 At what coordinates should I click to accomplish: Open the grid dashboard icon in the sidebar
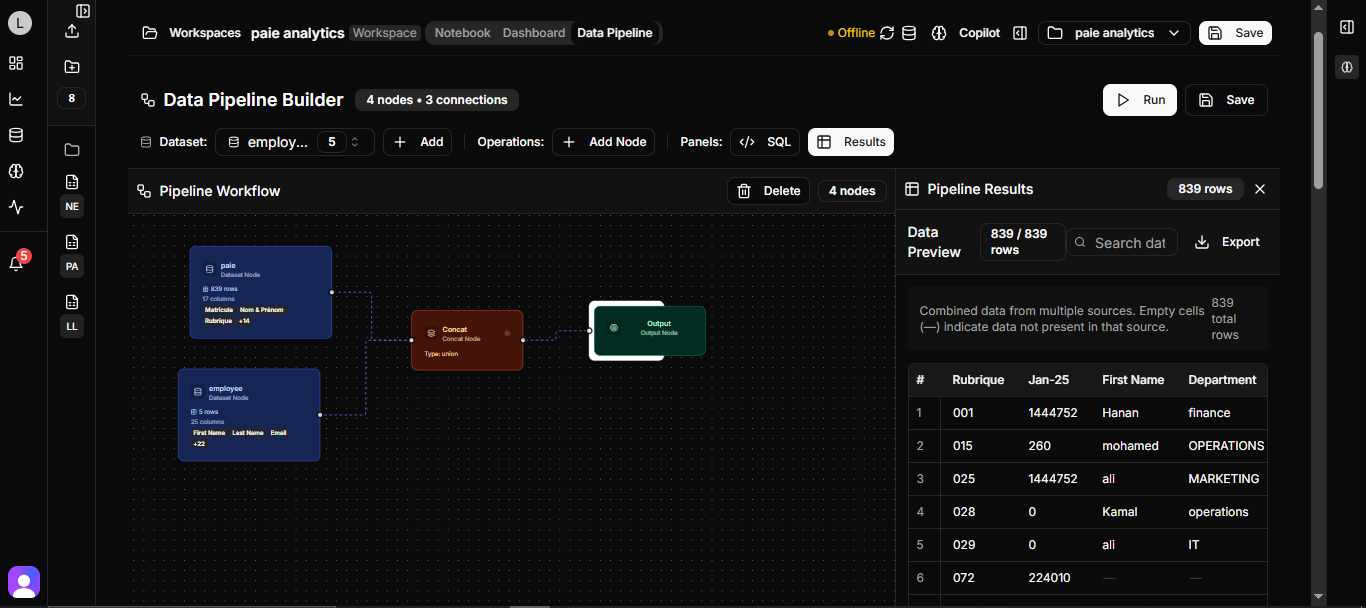(16, 63)
